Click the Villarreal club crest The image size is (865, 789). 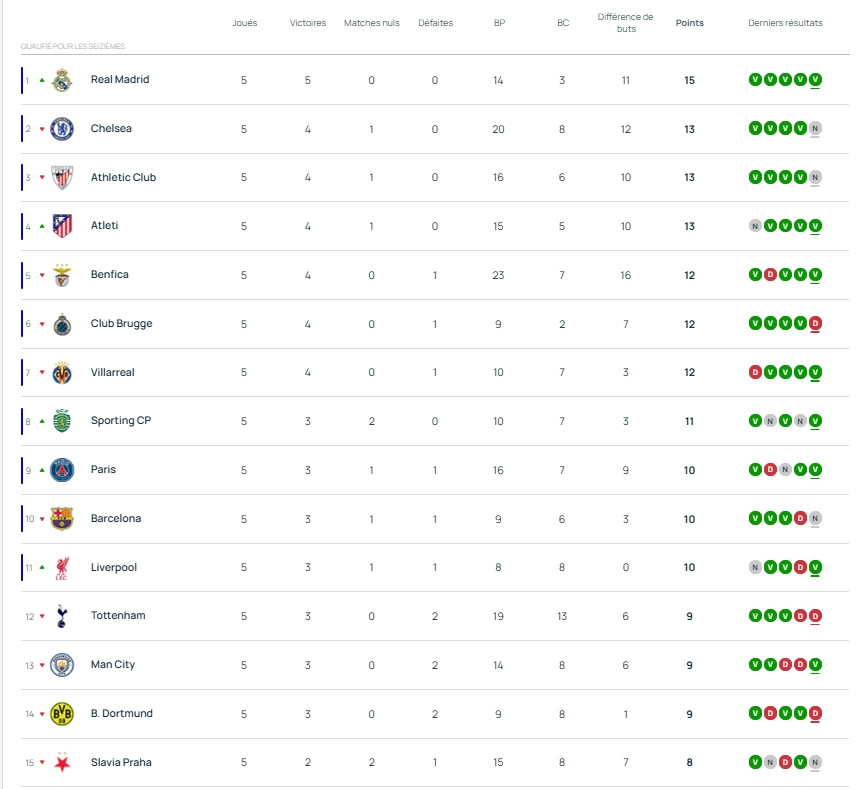click(62, 372)
